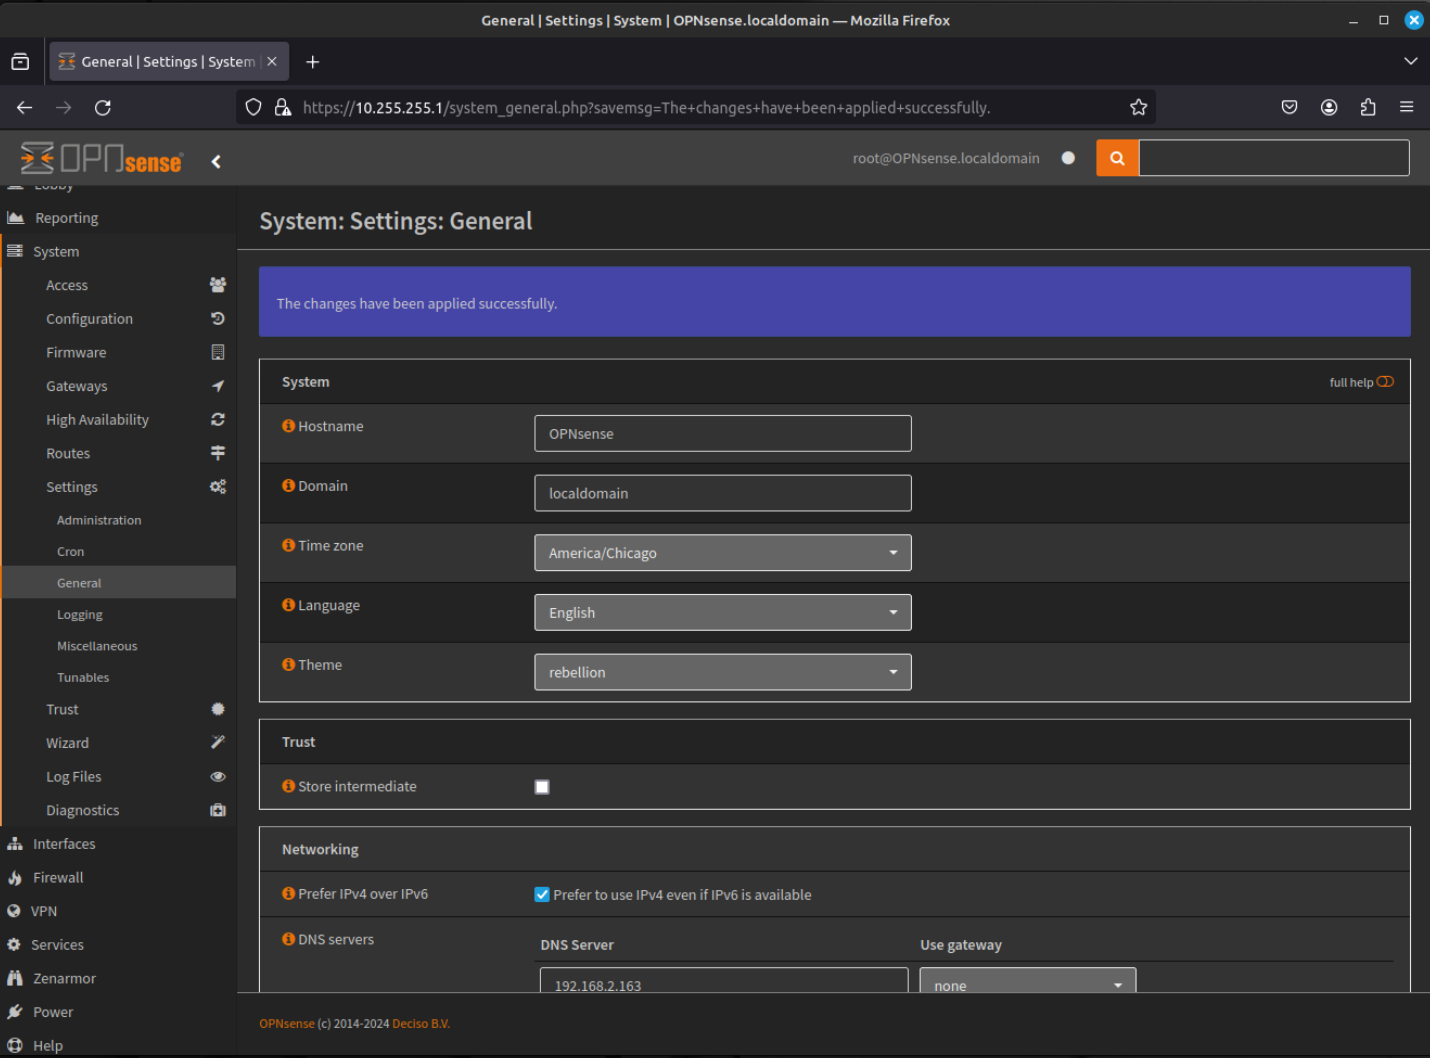This screenshot has height=1058, width=1430.
Task: Click DNS servers info icon
Action: click(289, 939)
